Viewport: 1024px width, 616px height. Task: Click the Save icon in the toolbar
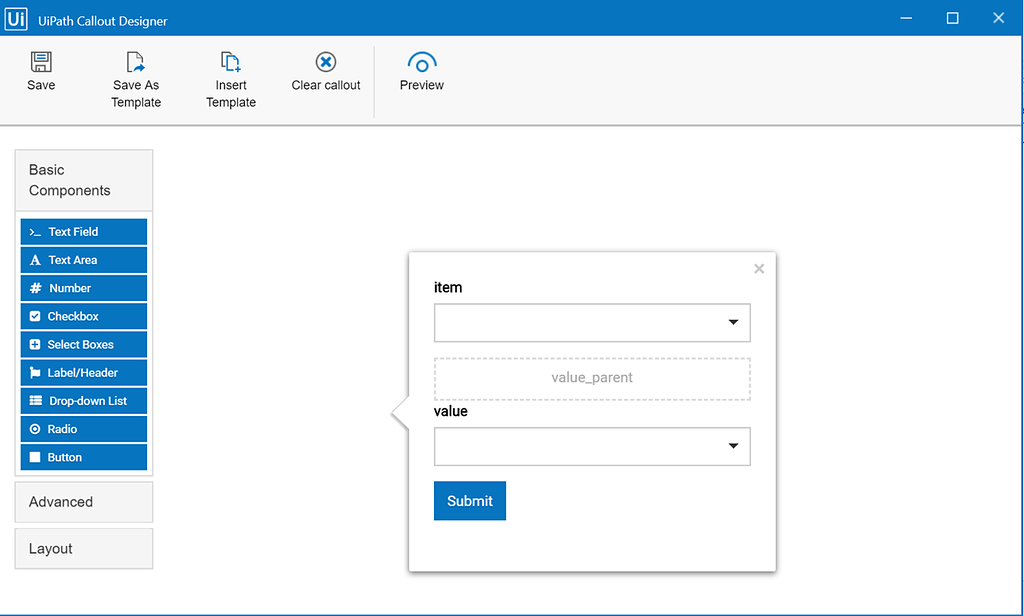pos(41,62)
